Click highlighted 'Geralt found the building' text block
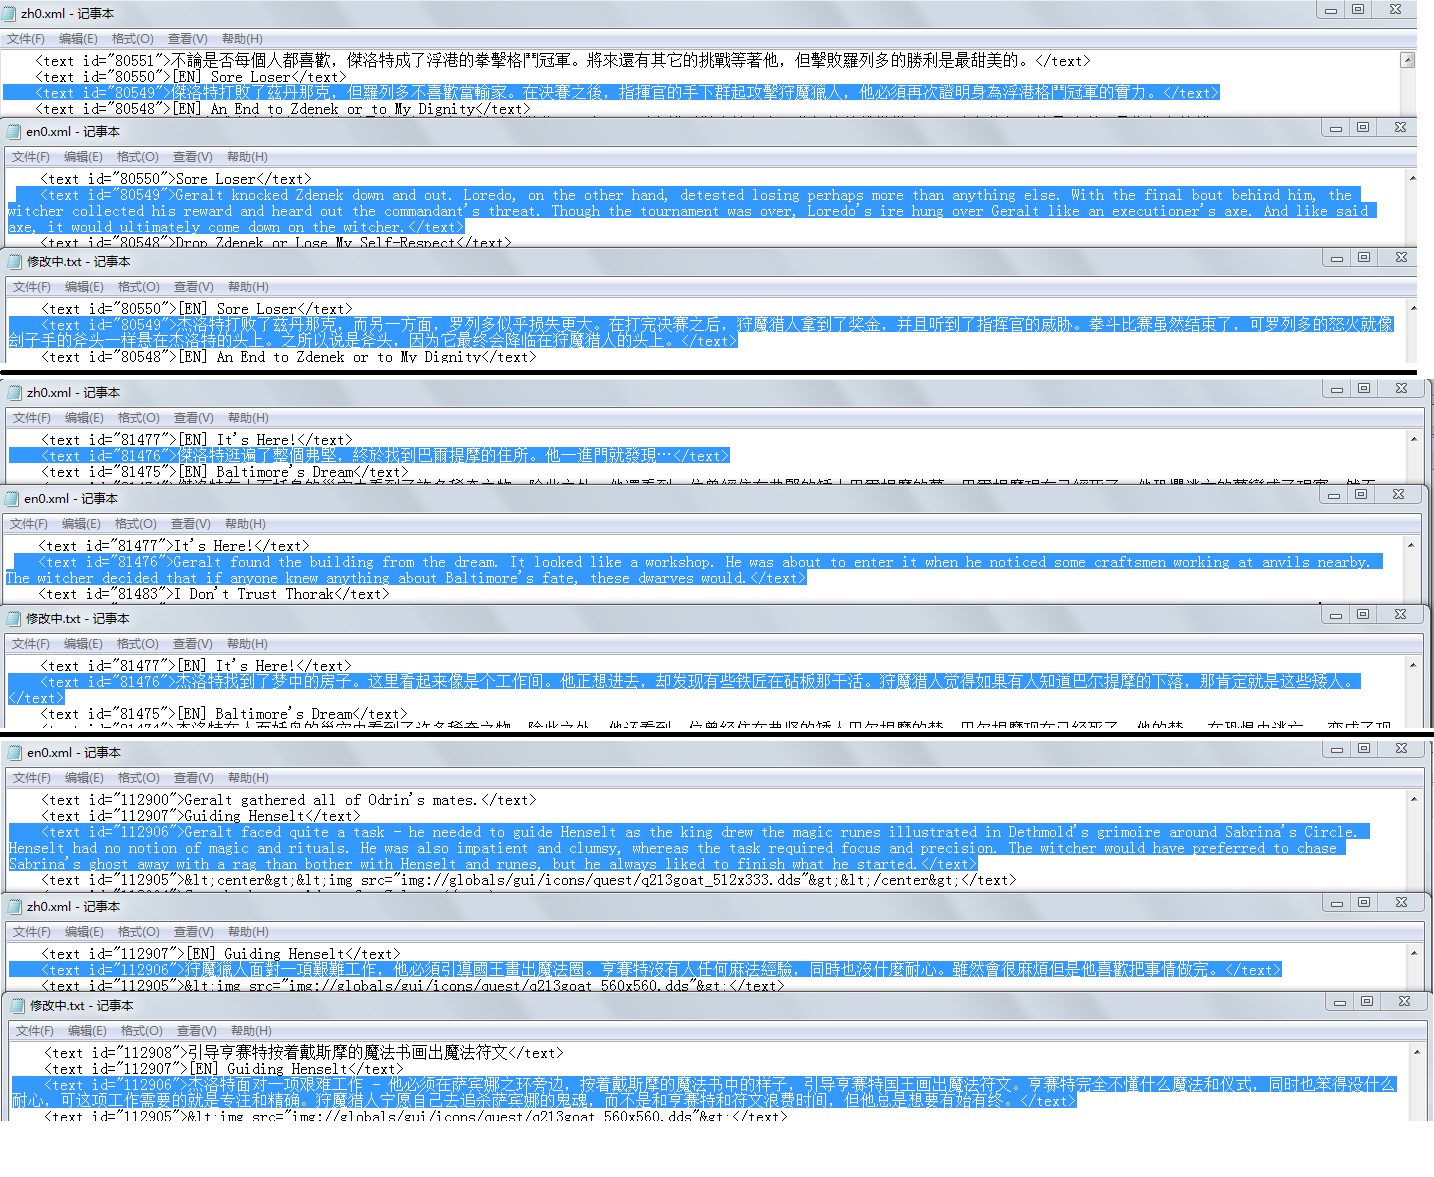This screenshot has width=1434, height=1177. tap(694, 570)
